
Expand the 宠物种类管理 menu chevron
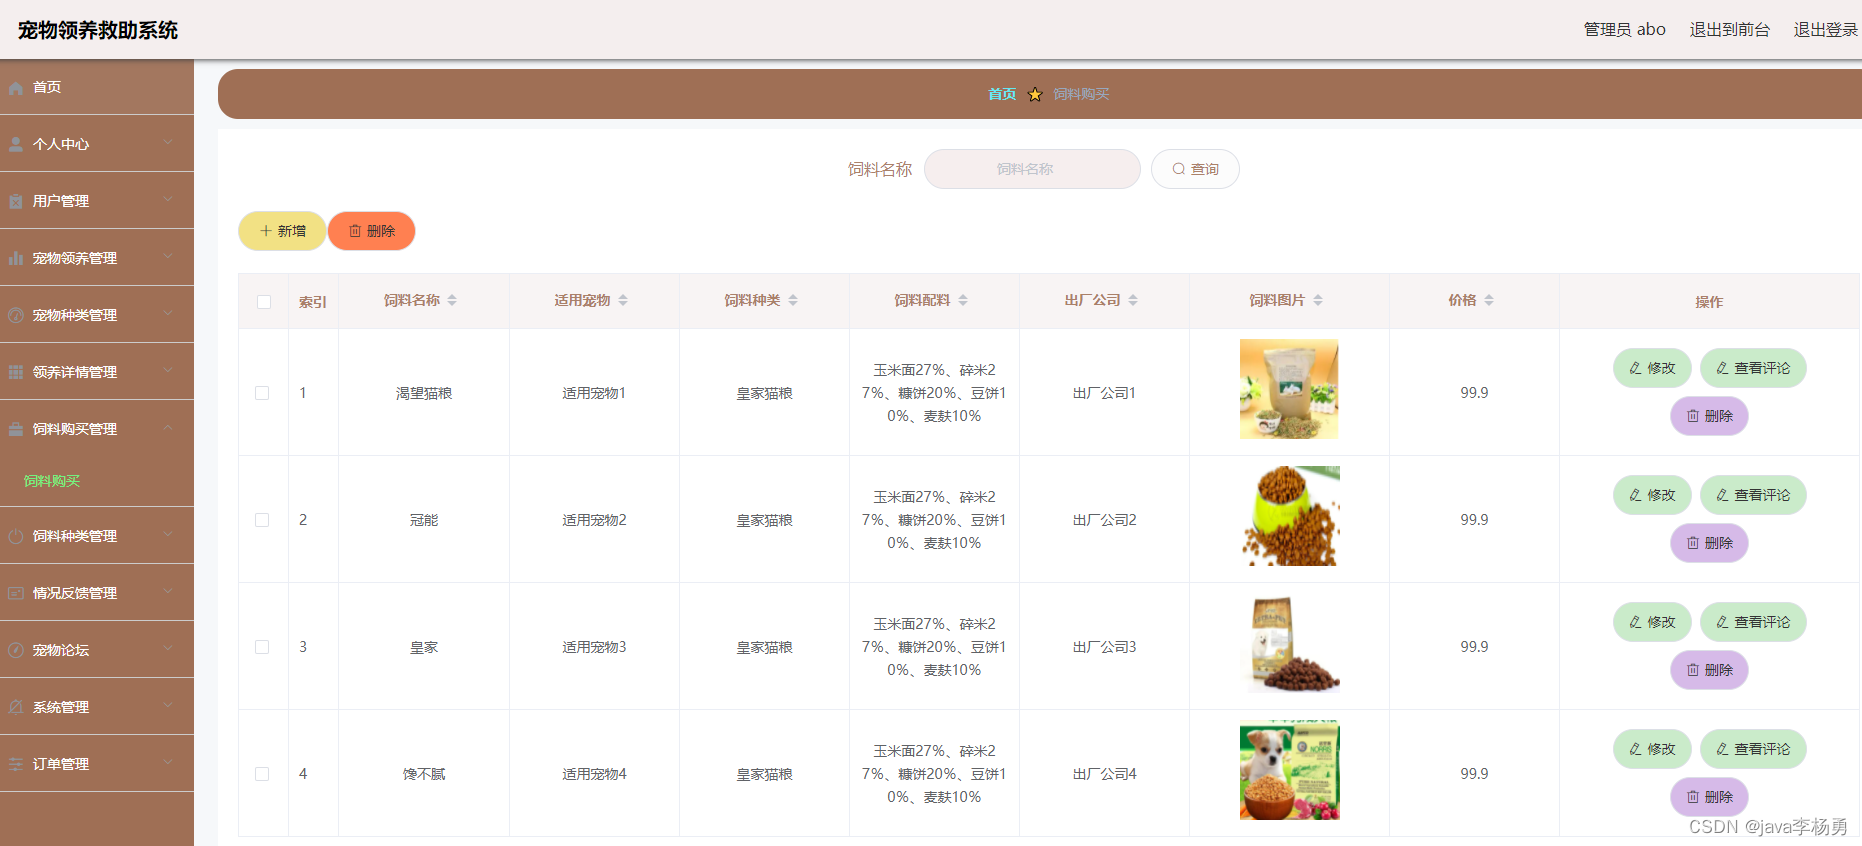click(x=168, y=314)
